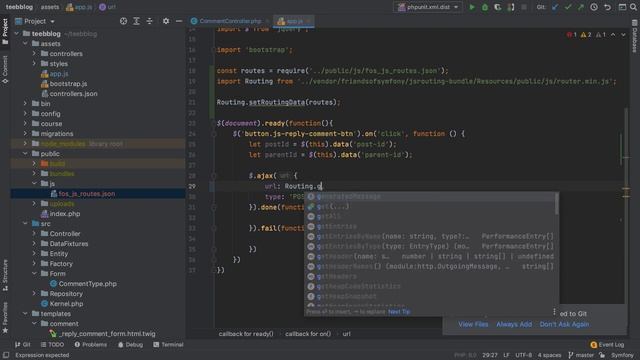640x360 pixels.
Task: Open Event Log from the status bar
Action: (x=607, y=345)
